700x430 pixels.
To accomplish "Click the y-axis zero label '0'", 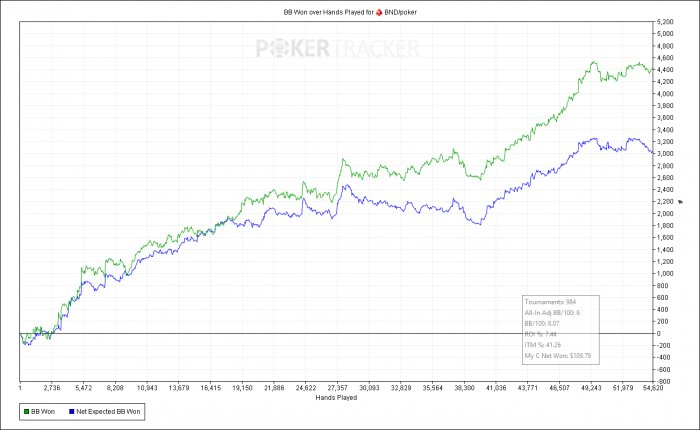I will (x=658, y=334).
